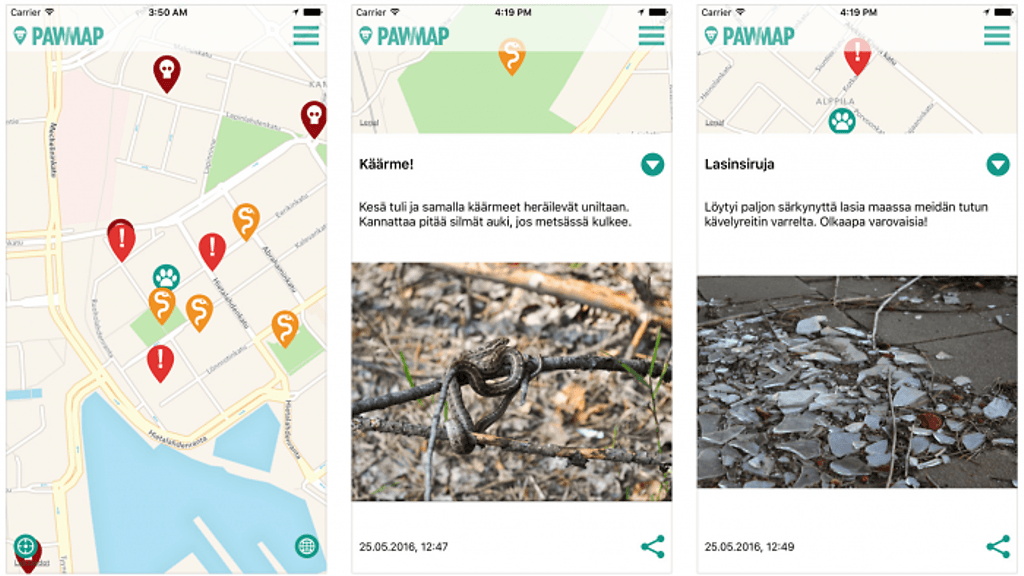This screenshot has height=576, width=1024.
Task: Open hamburger menu on the map screen
Action: point(306,35)
